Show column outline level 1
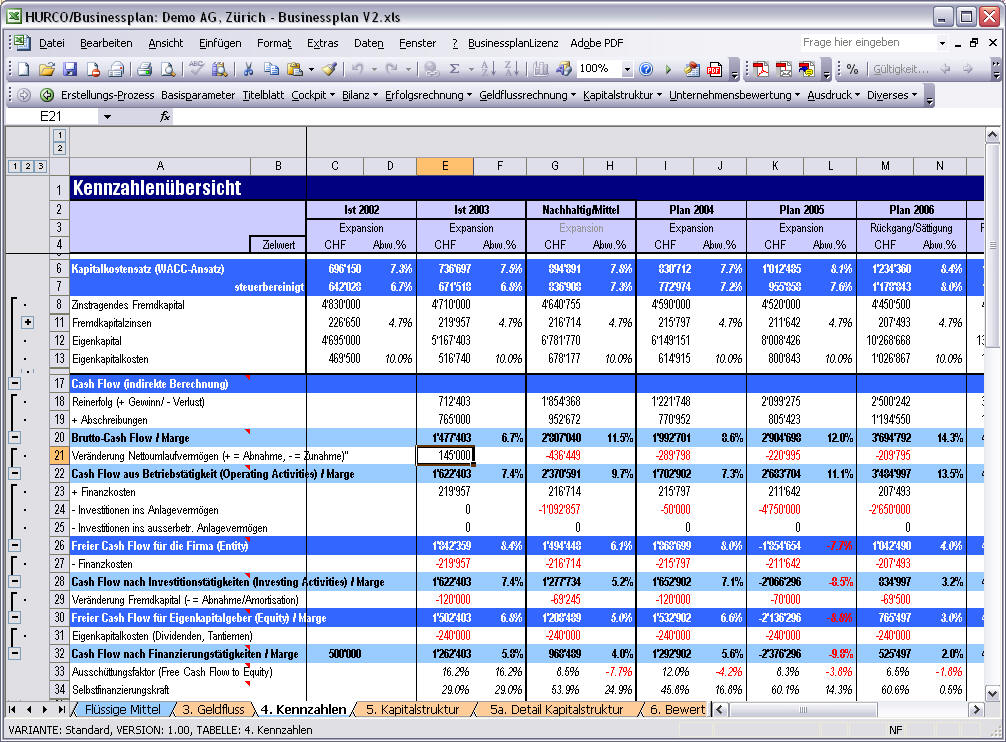Viewport: 1006px width, 742px height. pyautogui.click(x=60, y=135)
